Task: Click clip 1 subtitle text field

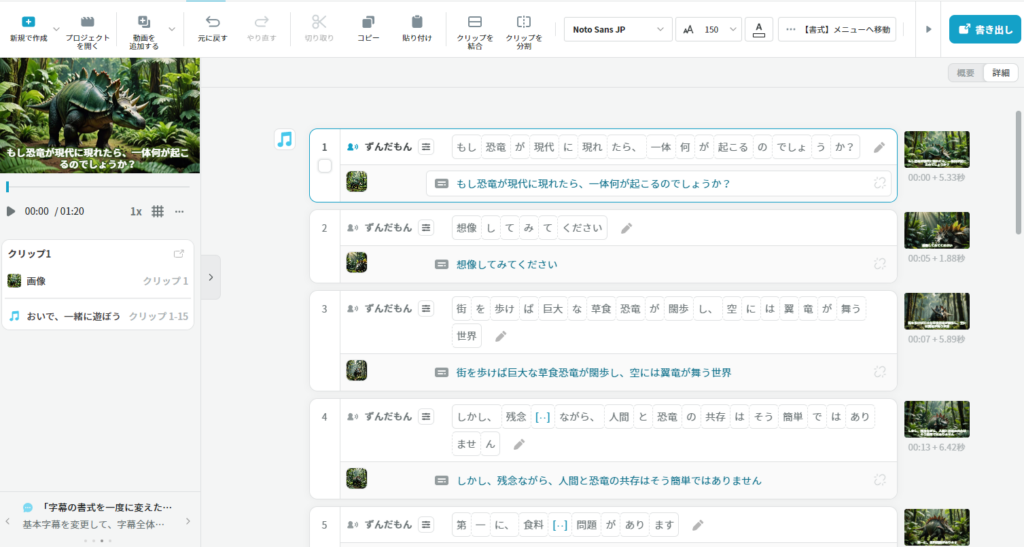Action: (x=659, y=184)
